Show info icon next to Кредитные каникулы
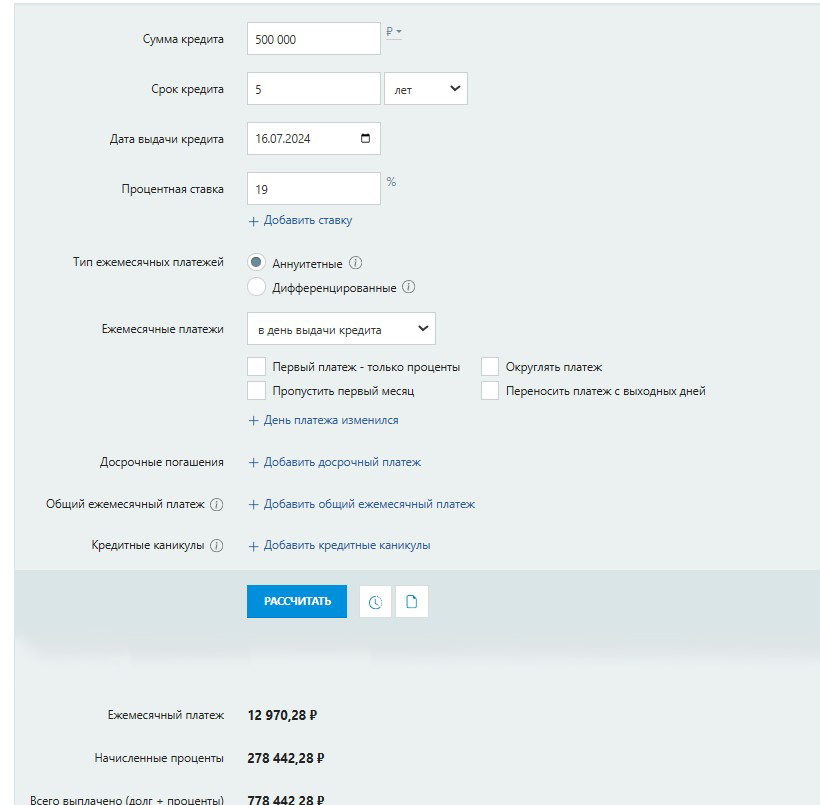Viewport: 820px width, 805px height. (x=217, y=546)
